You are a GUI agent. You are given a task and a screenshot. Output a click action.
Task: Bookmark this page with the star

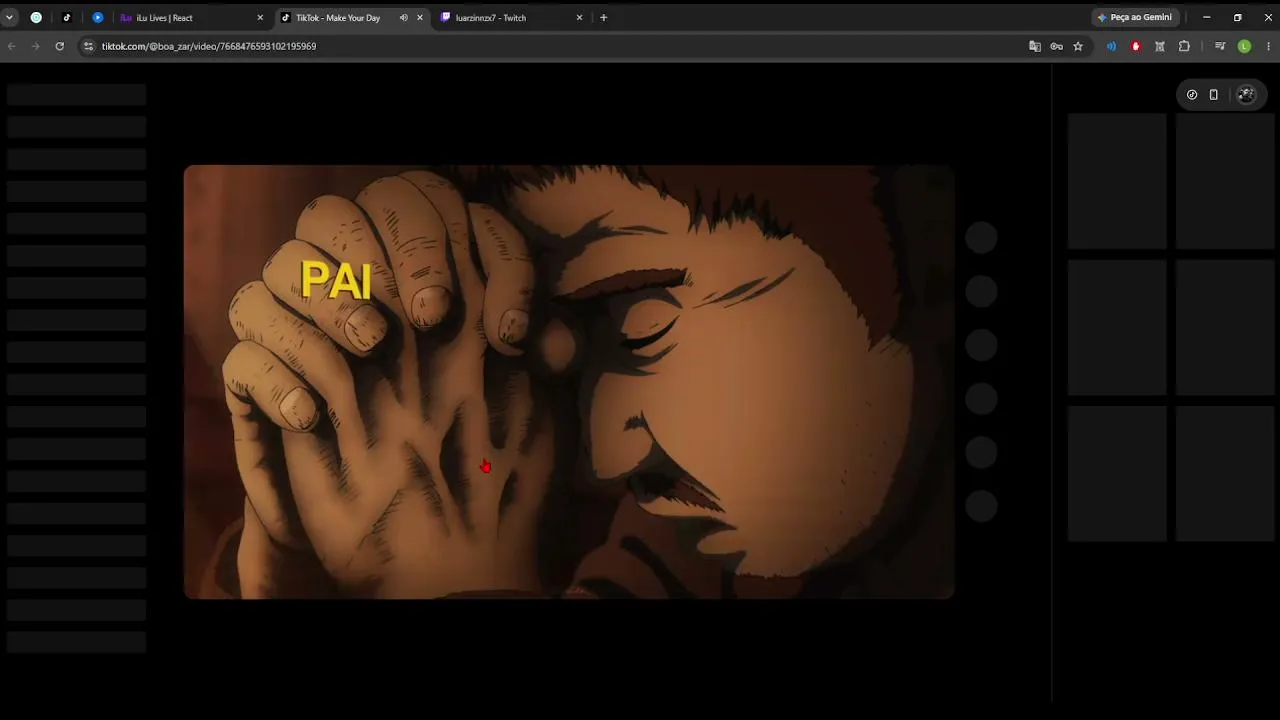click(x=1078, y=46)
